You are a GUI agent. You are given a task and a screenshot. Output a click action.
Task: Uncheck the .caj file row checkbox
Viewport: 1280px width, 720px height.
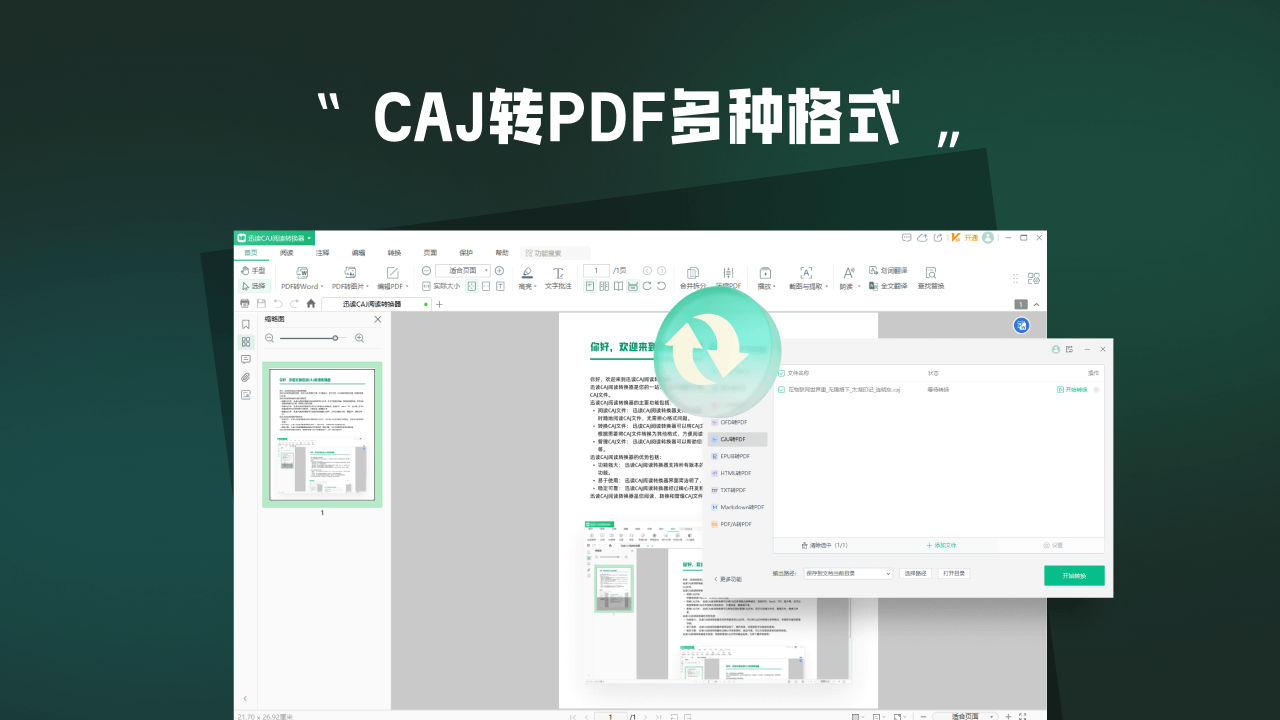click(781, 389)
